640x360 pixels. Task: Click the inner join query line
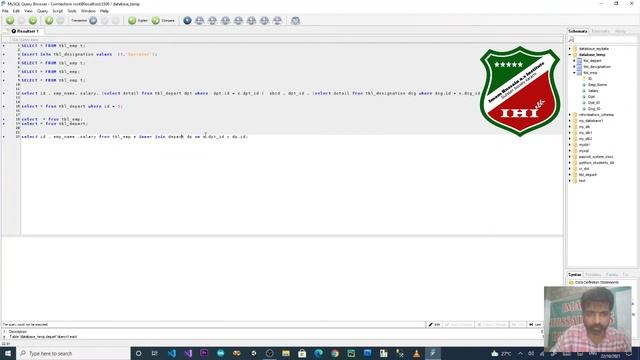tap(134, 137)
